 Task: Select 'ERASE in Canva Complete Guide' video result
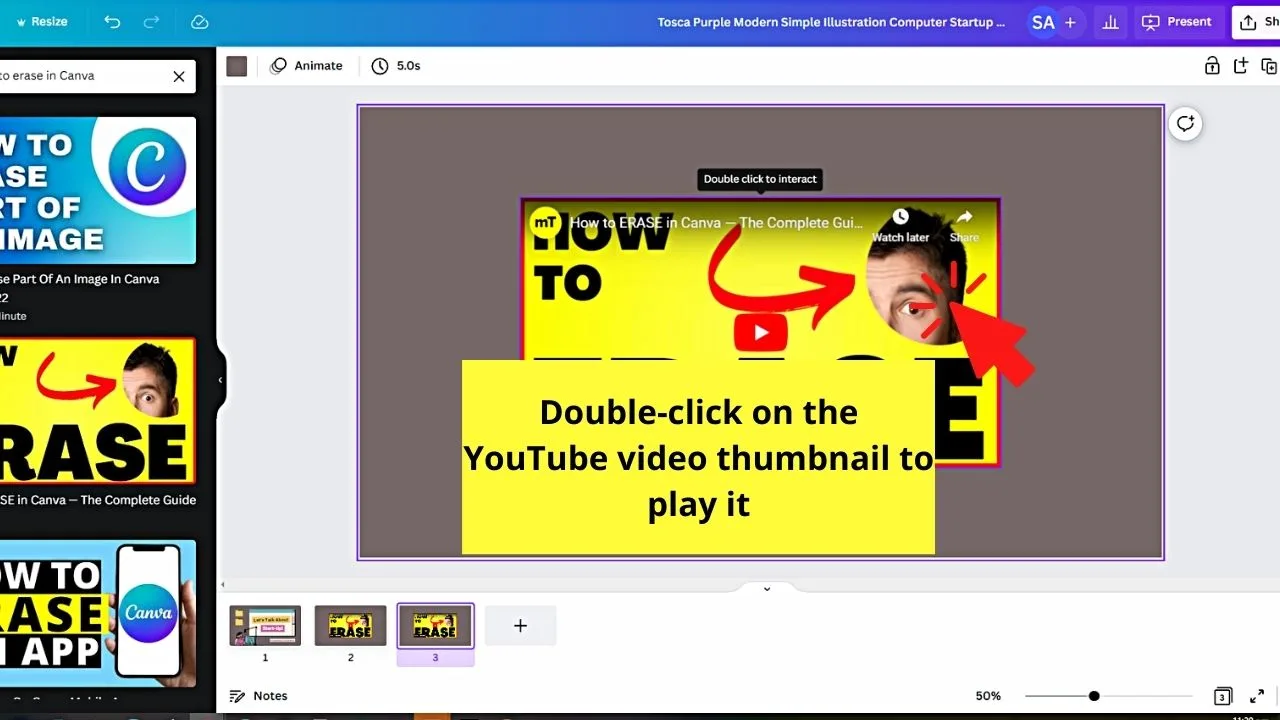[x=98, y=411]
